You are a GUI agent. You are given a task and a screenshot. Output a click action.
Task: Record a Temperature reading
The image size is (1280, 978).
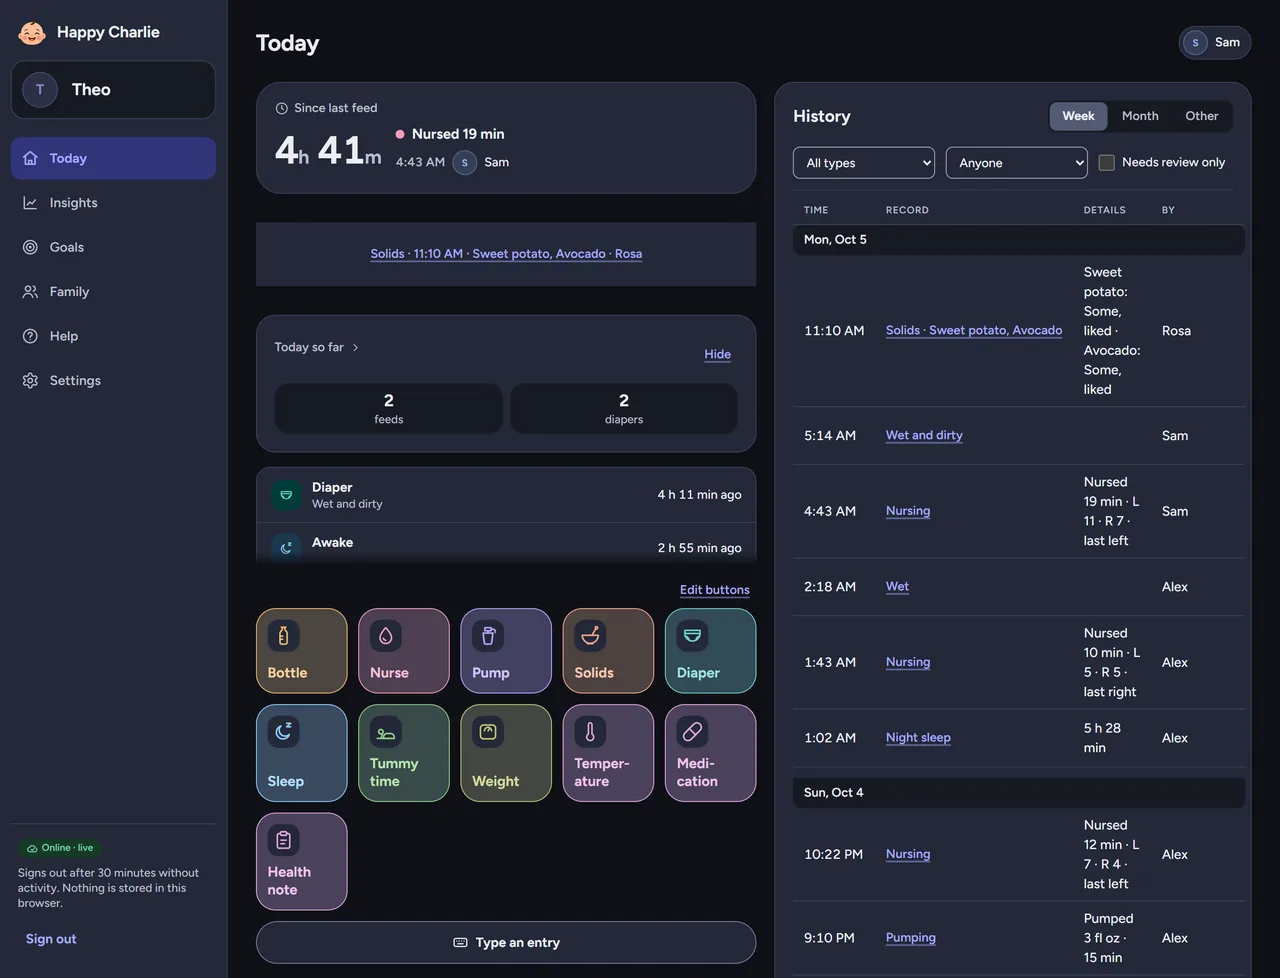608,753
